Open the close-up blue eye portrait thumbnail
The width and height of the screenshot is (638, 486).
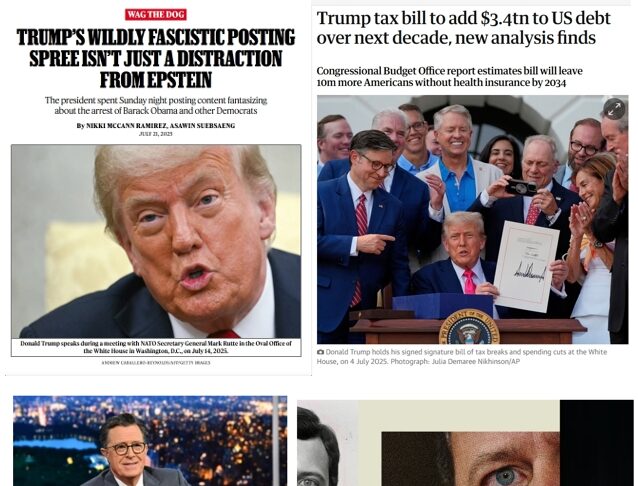pyautogui.click(x=470, y=459)
